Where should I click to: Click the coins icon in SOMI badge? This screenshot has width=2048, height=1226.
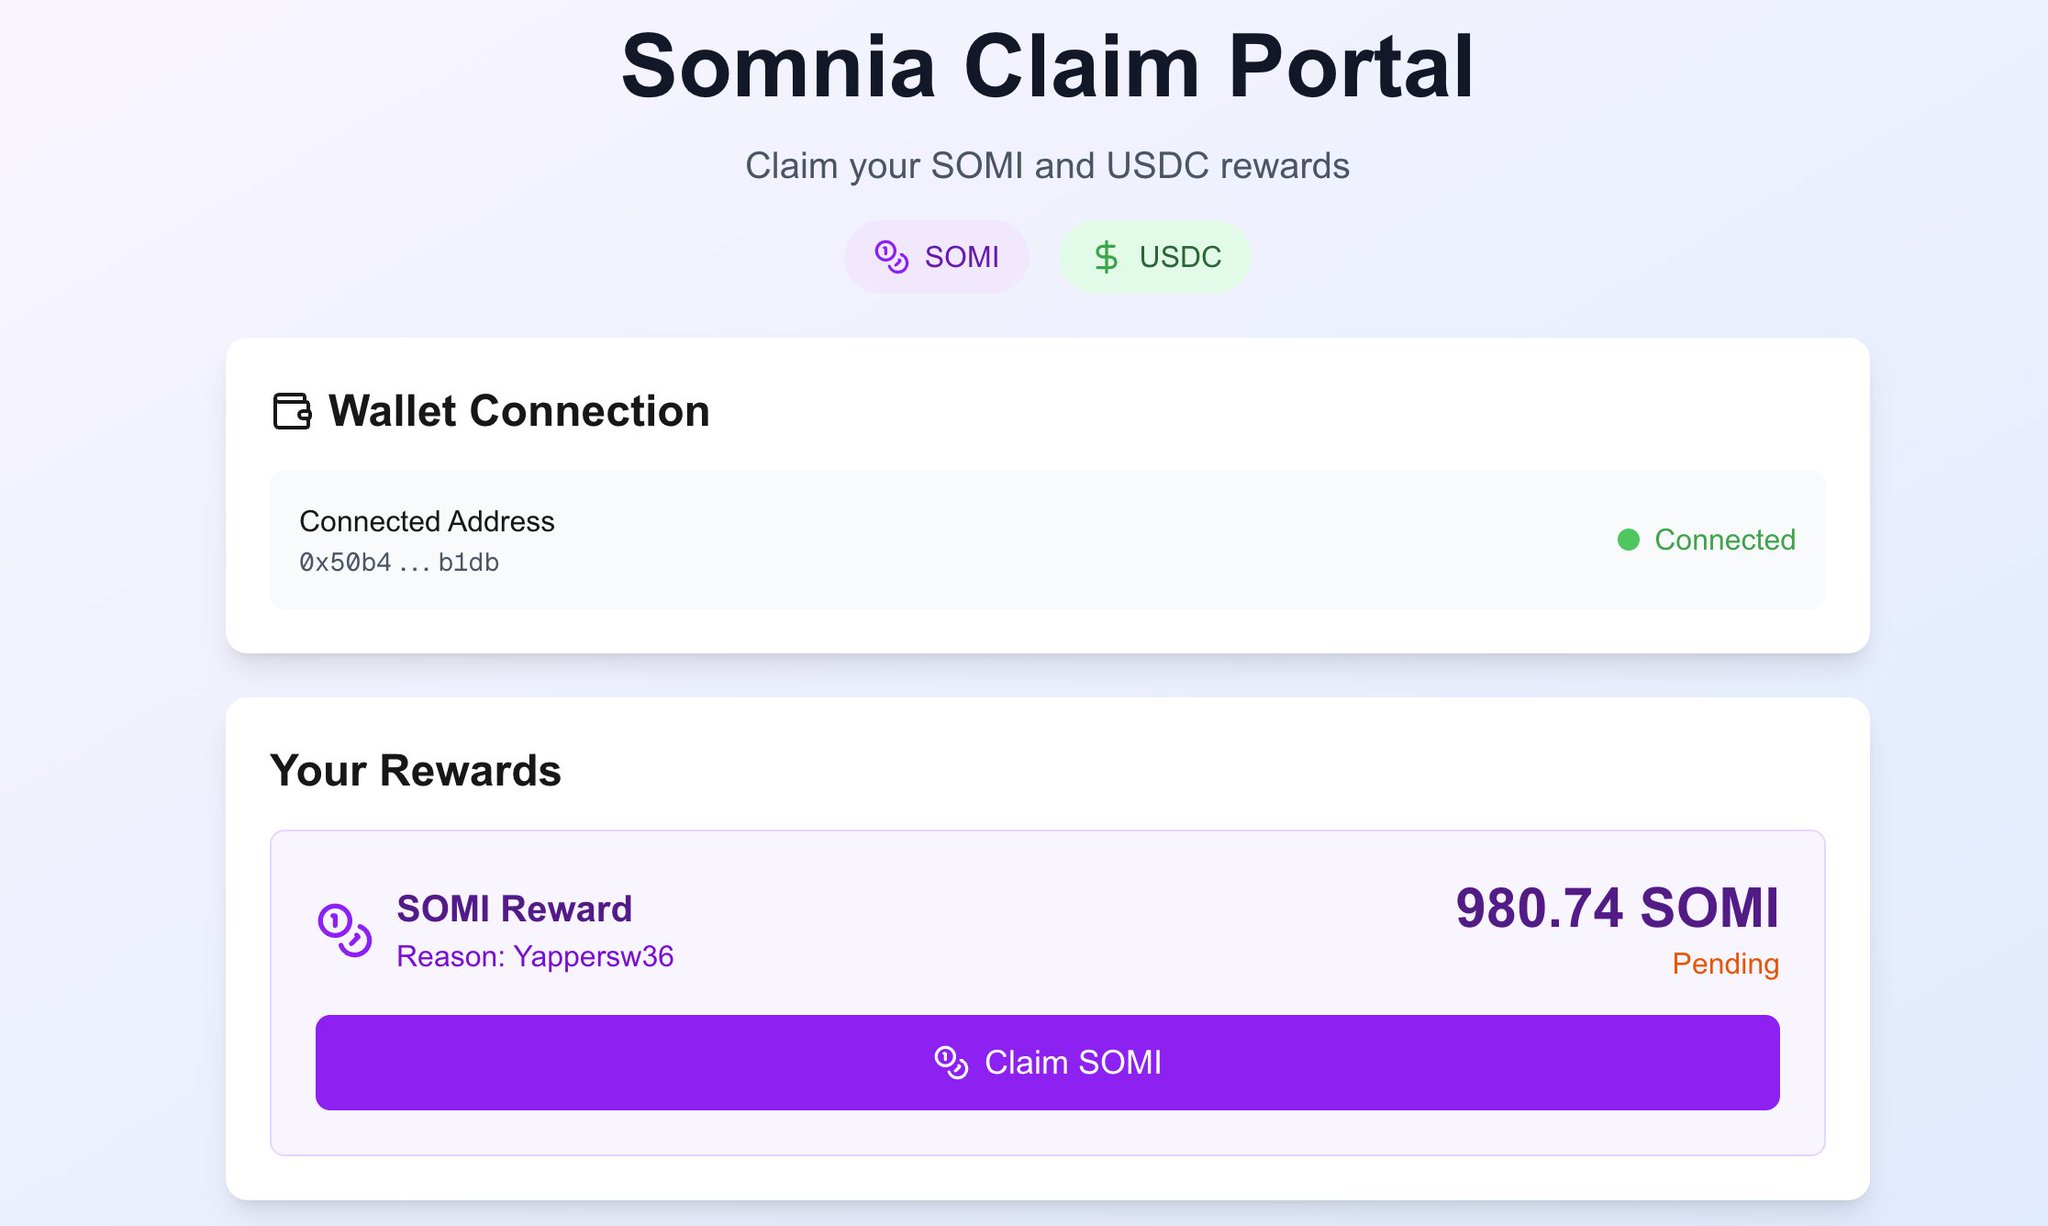[x=891, y=257]
